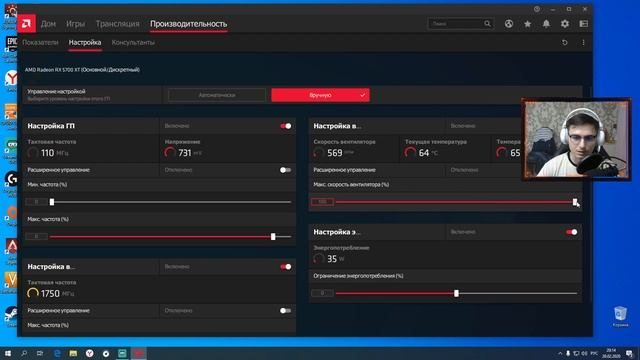640x360 pixels.
Task: Show notifications bell in Radeon Software
Action: (546, 24)
